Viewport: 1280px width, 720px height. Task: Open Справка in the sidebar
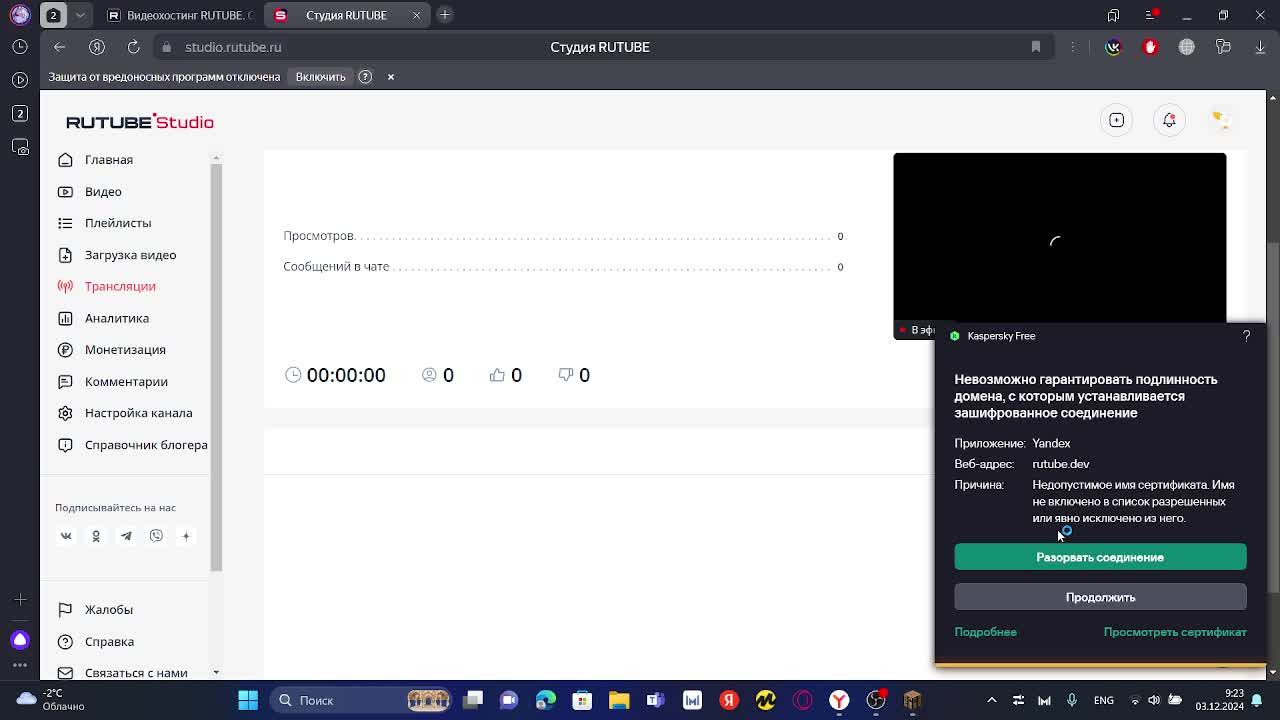tap(109, 641)
